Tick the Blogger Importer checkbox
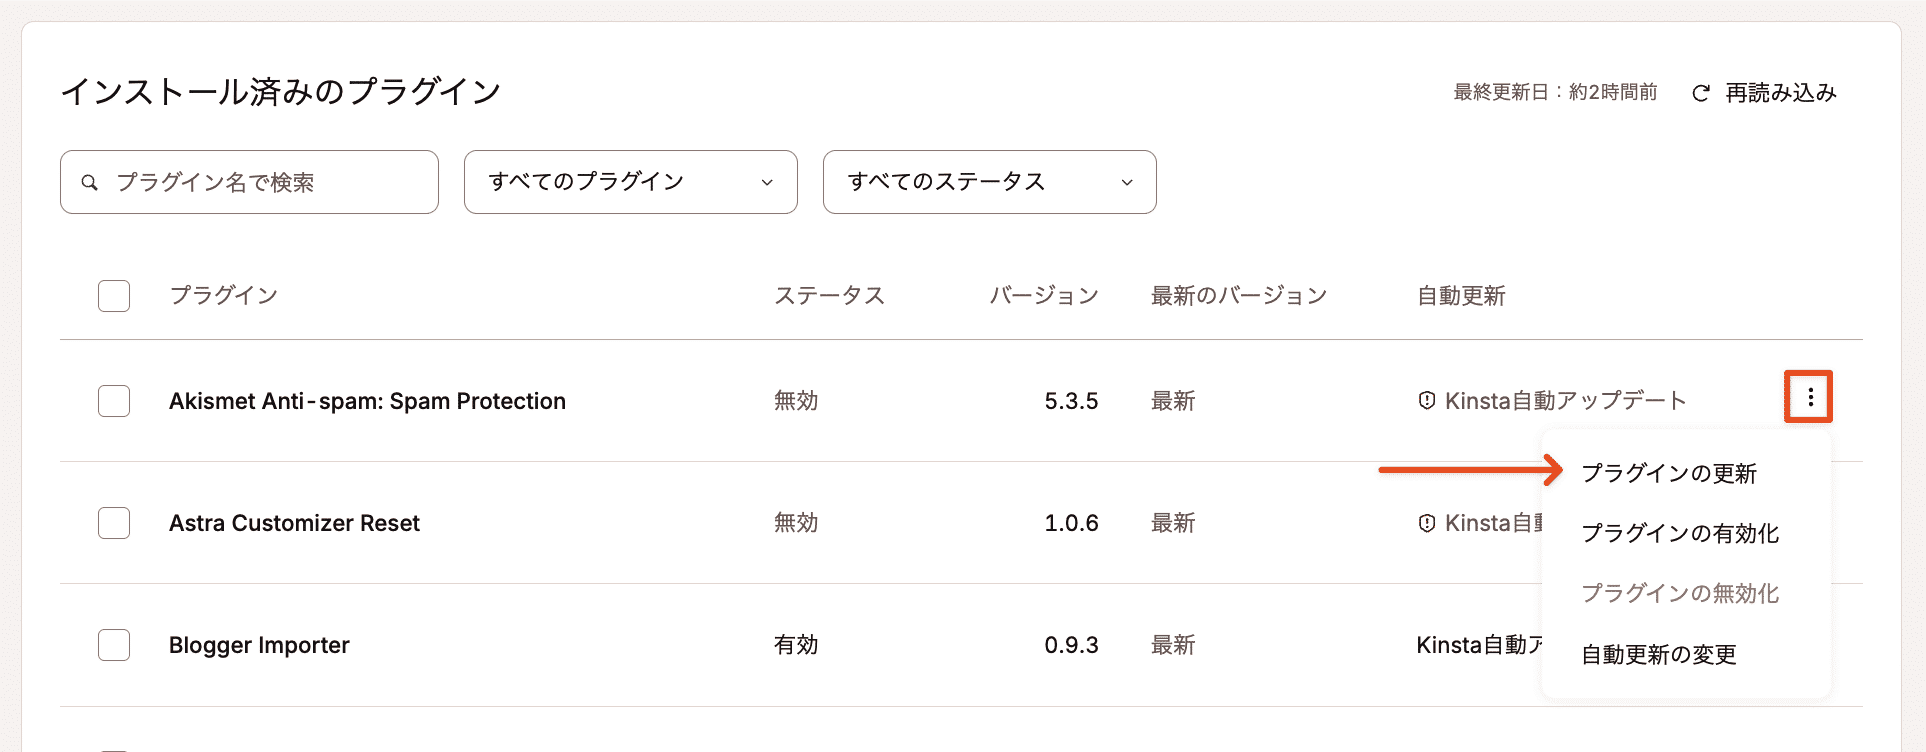Image resolution: width=1926 pixels, height=752 pixels. point(113,645)
